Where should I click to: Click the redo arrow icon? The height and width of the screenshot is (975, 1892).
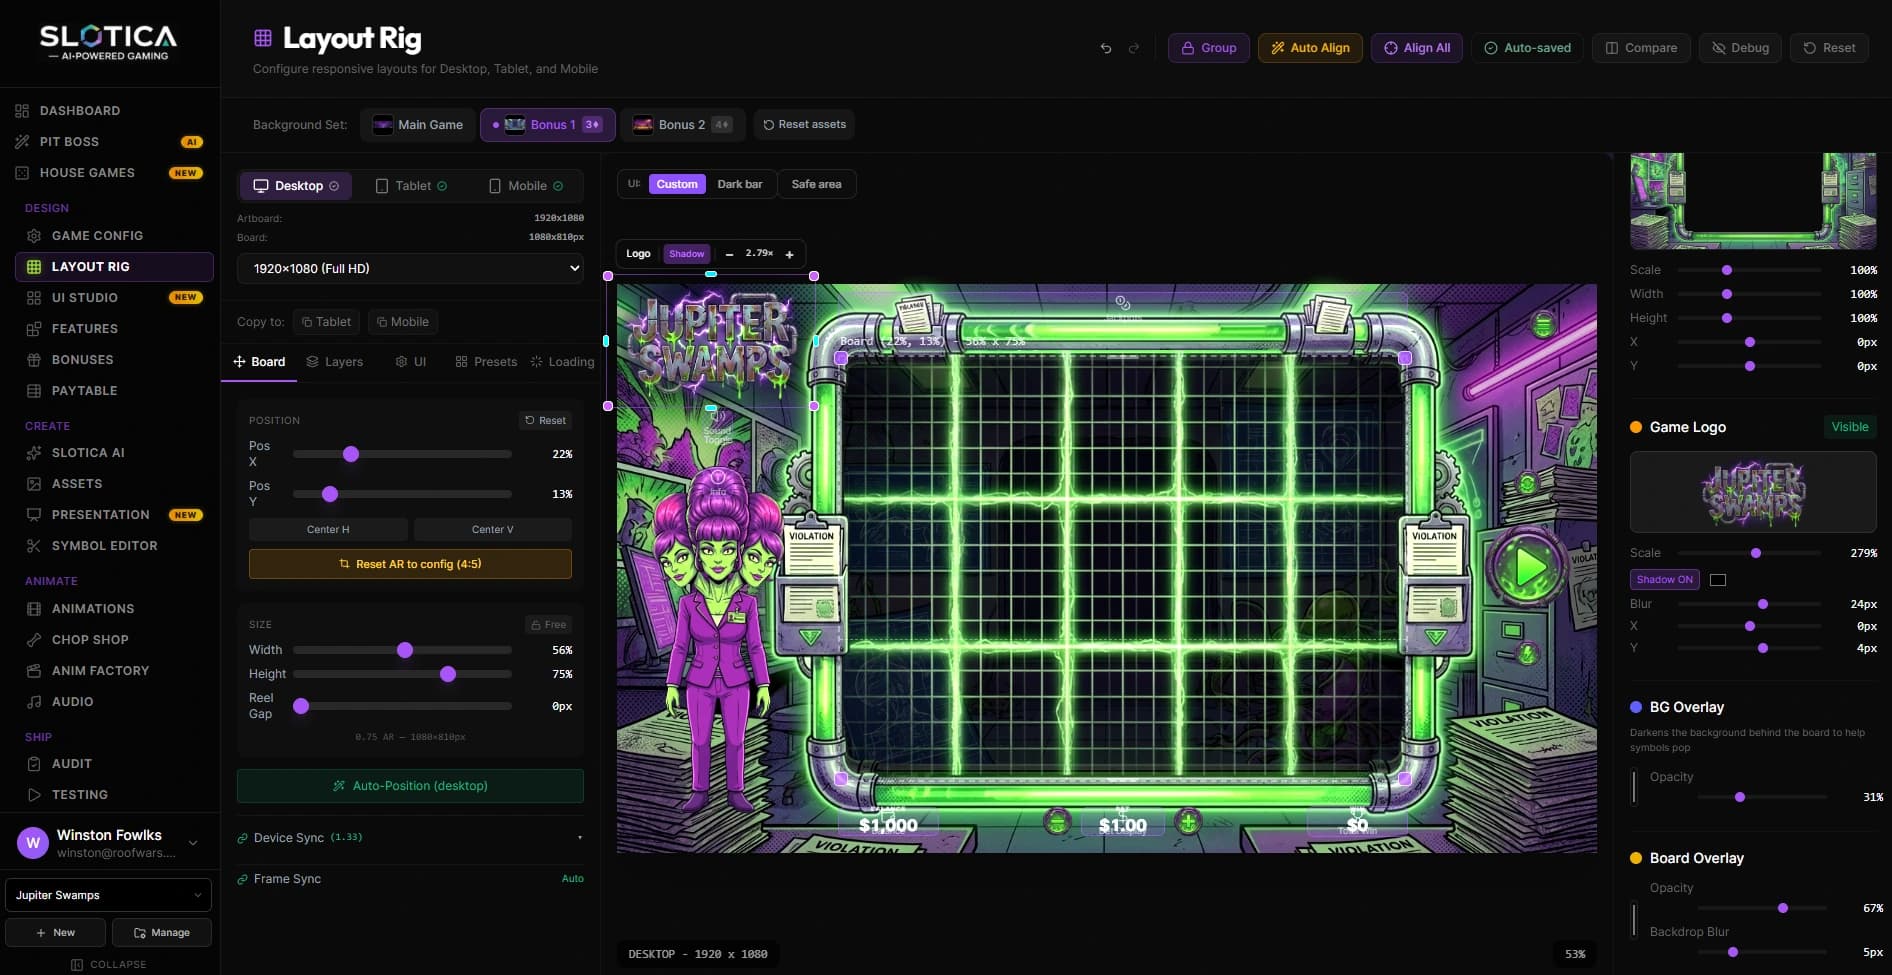click(x=1134, y=48)
